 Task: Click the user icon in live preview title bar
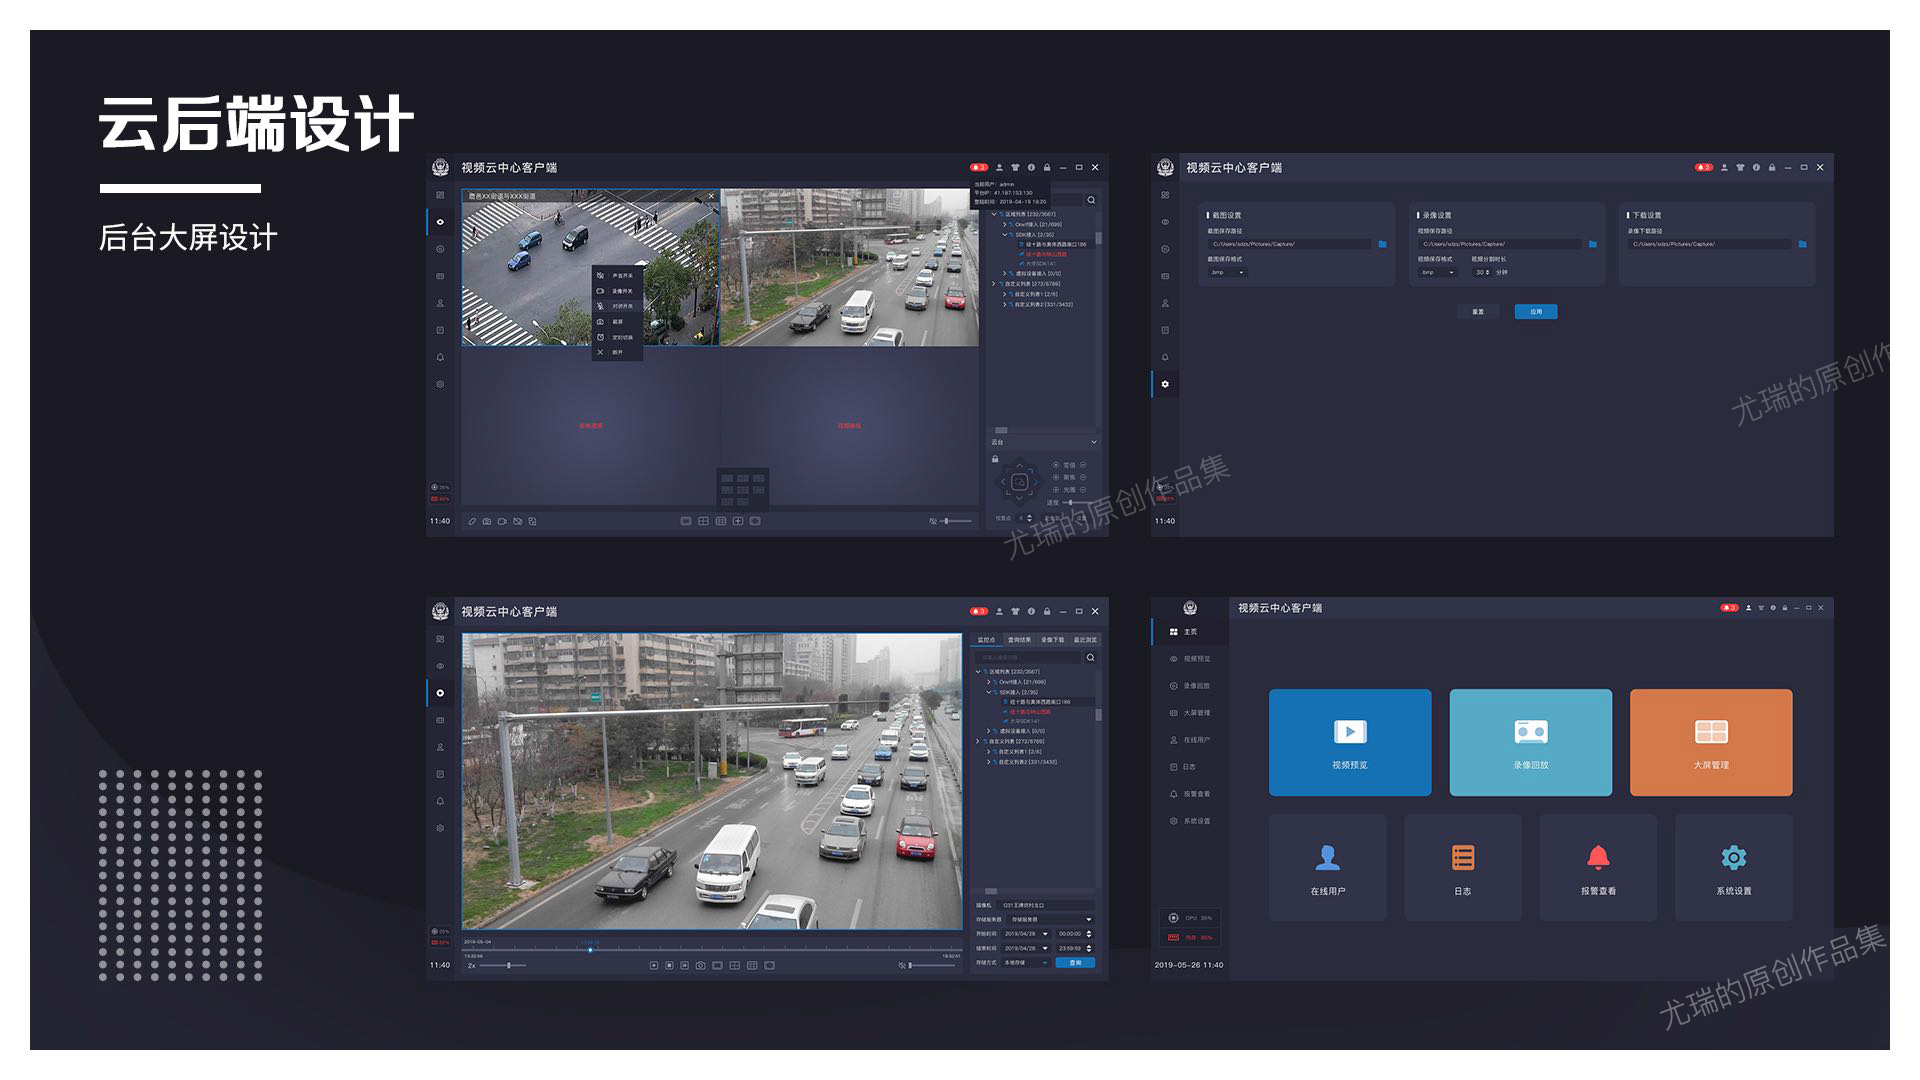999,167
